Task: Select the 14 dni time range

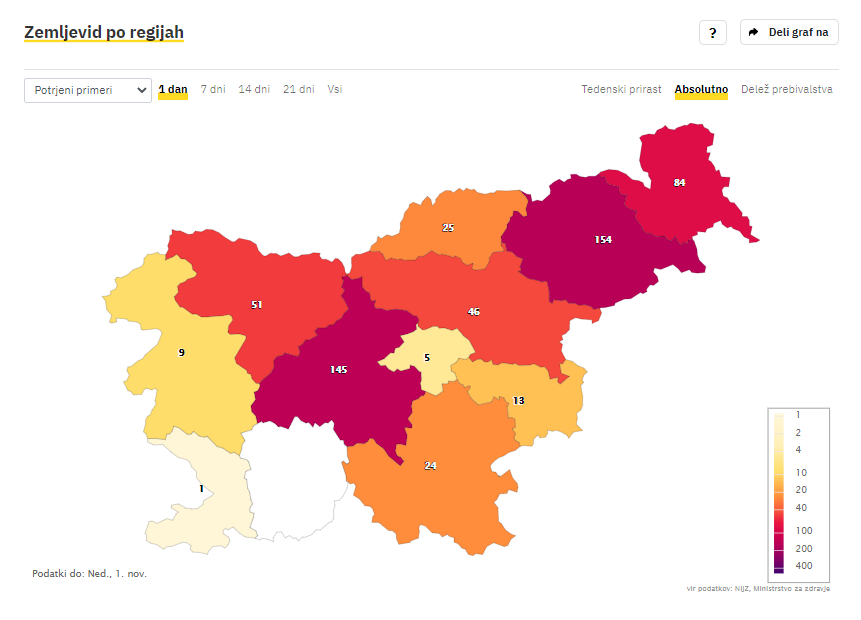Action: coord(254,89)
